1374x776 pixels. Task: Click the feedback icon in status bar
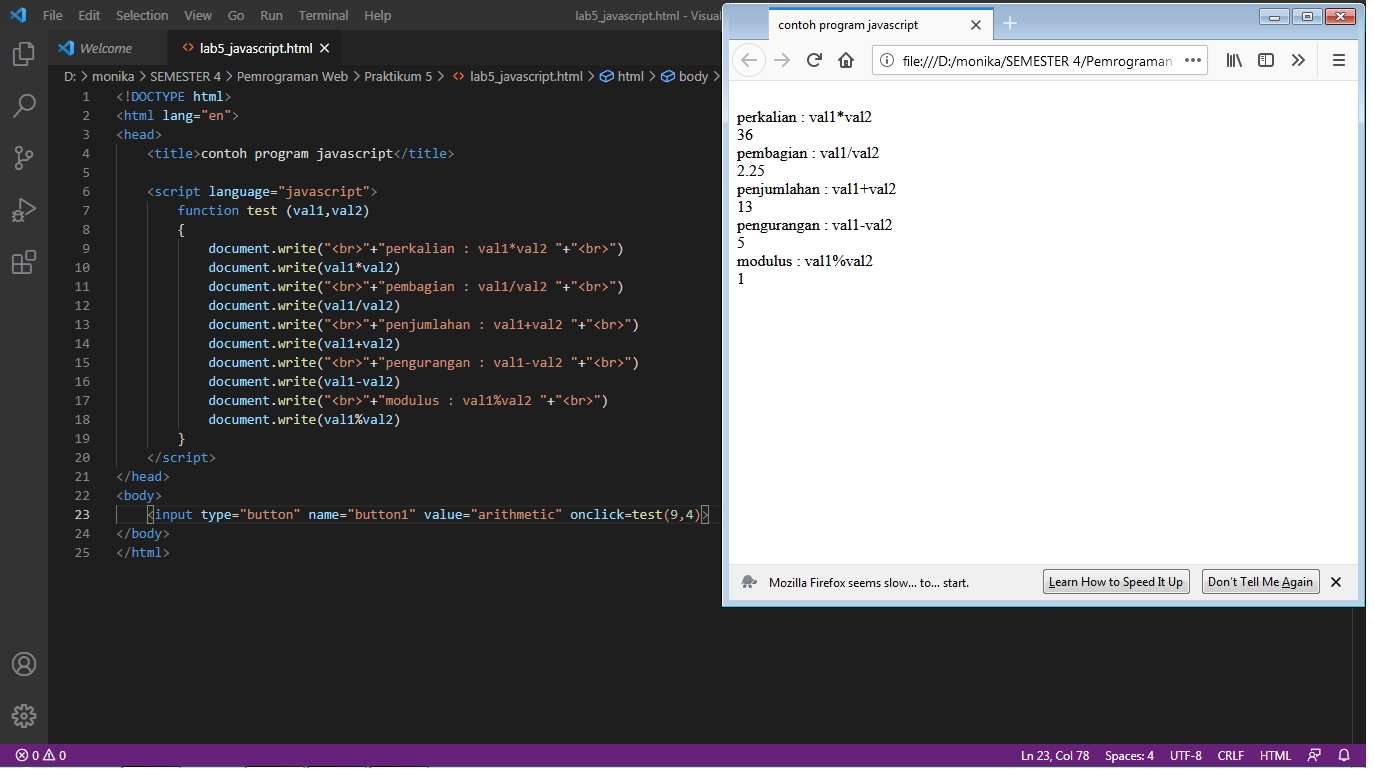pyautogui.click(x=1314, y=756)
